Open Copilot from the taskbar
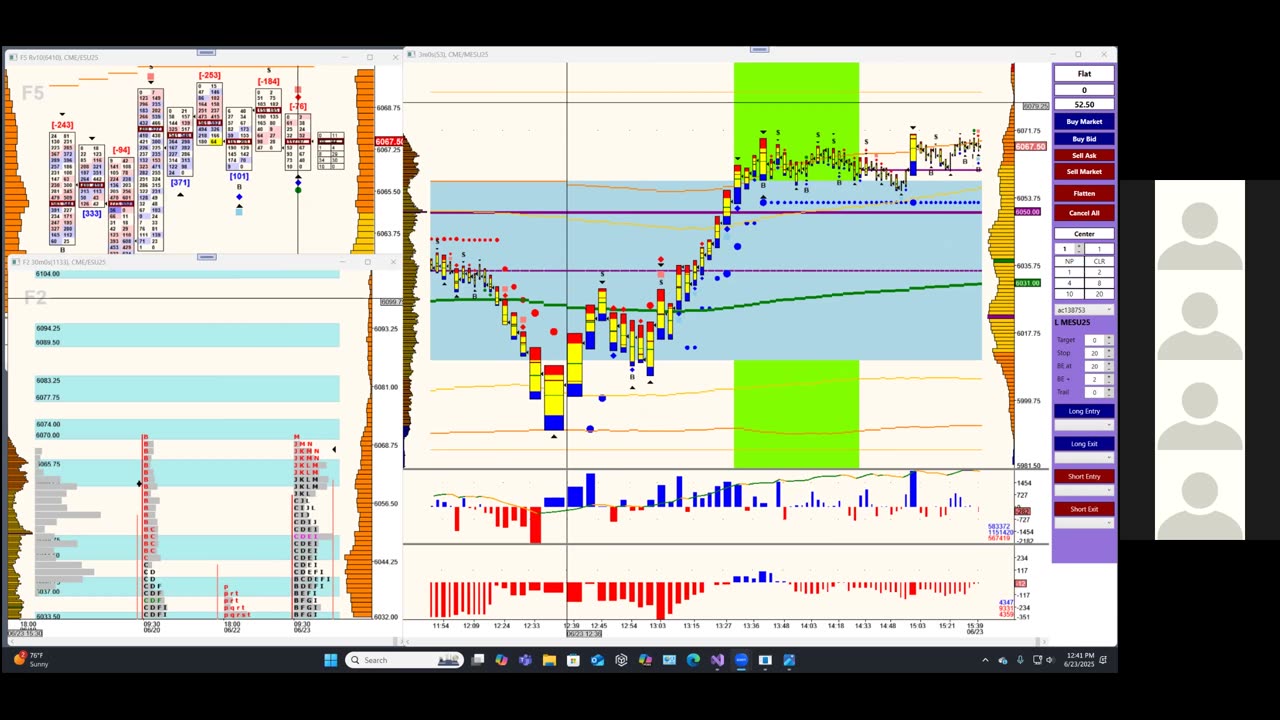Screen dimensions: 1280x720 pos(501,660)
